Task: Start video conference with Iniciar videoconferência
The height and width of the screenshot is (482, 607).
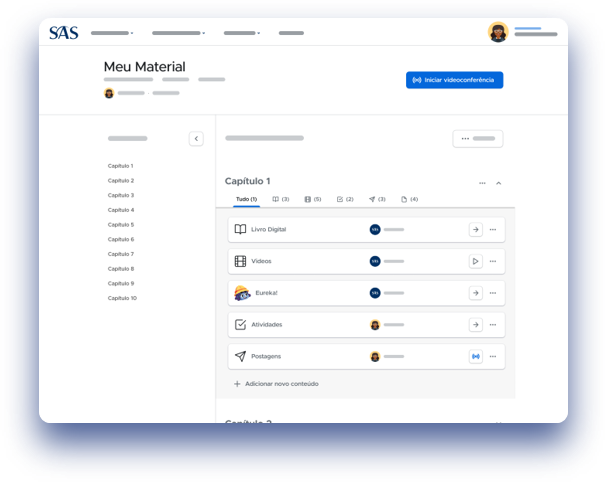Action: pyautogui.click(x=454, y=80)
